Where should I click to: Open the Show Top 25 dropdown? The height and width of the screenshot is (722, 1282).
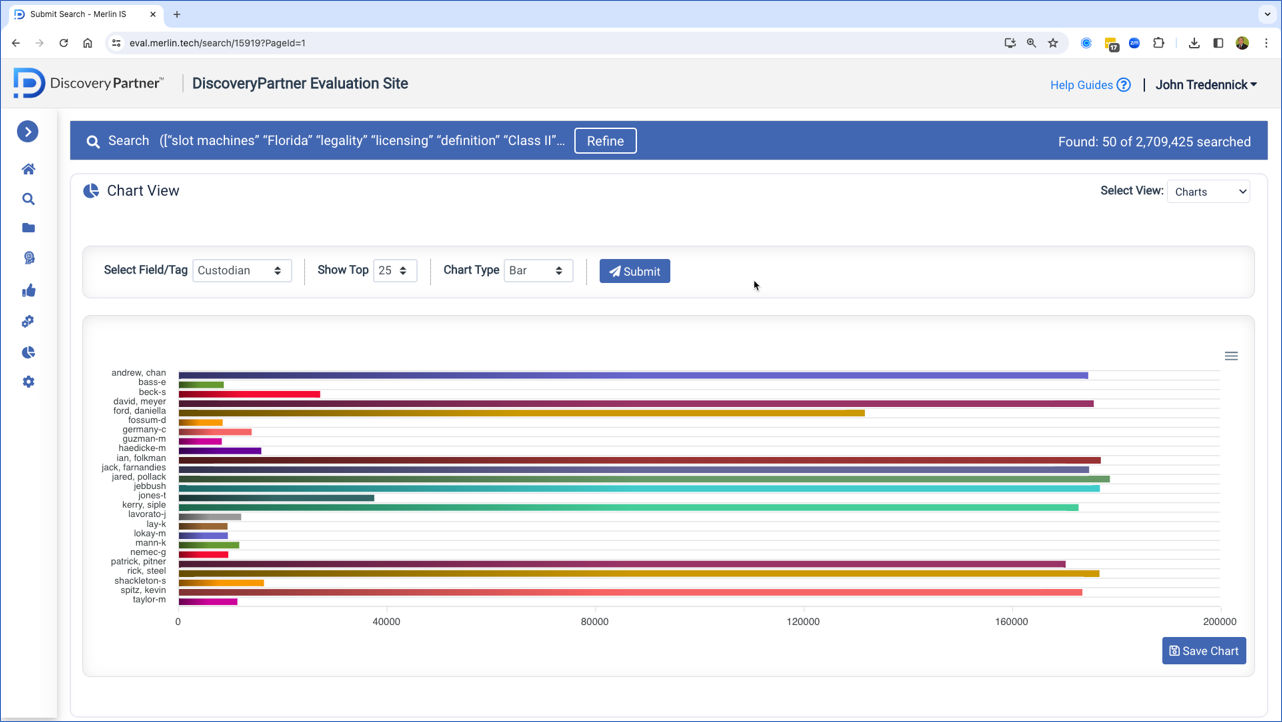(394, 271)
